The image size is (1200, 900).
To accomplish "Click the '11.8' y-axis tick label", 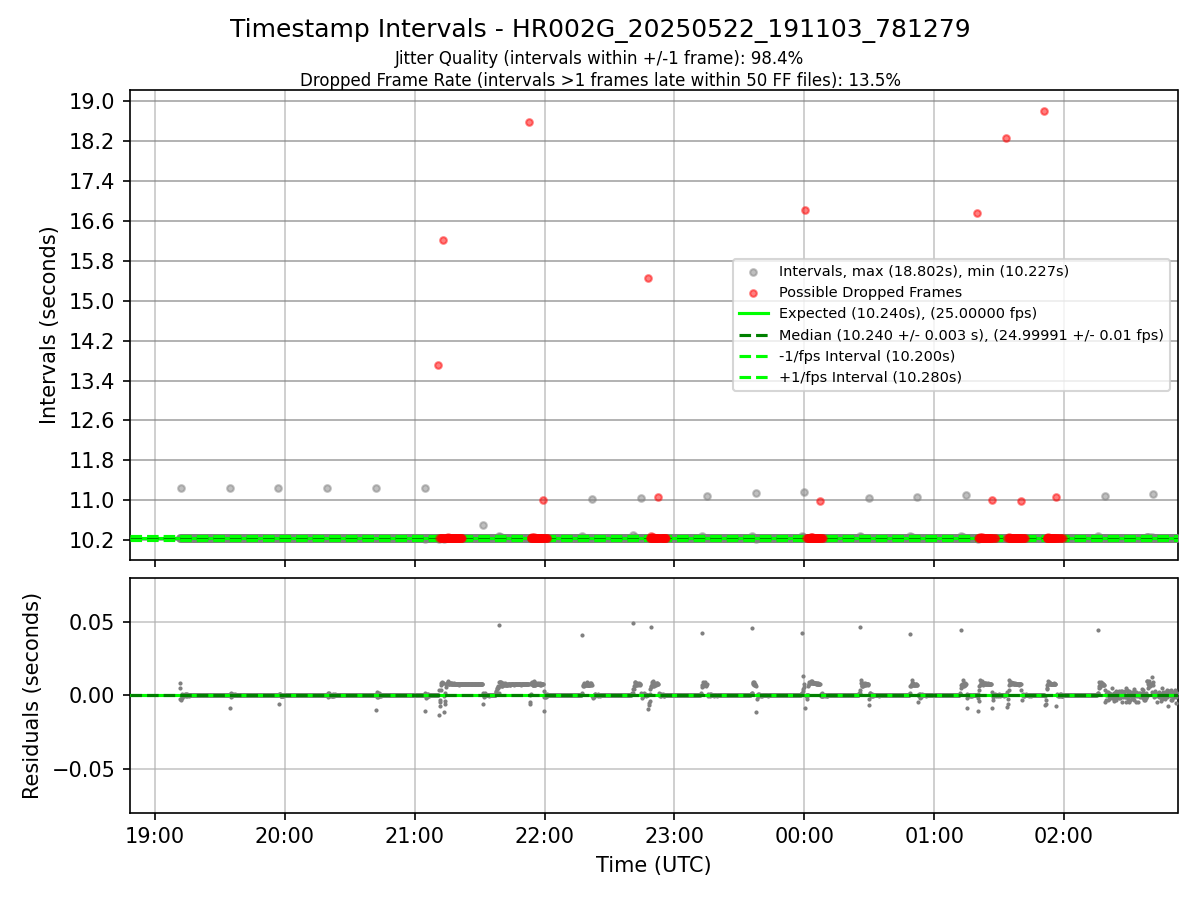I will (94, 461).
